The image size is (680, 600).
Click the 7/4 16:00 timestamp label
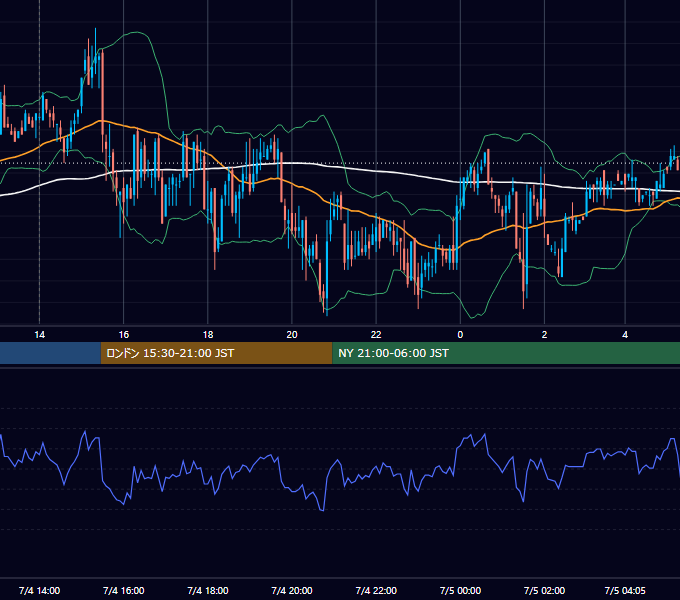click(x=124, y=590)
